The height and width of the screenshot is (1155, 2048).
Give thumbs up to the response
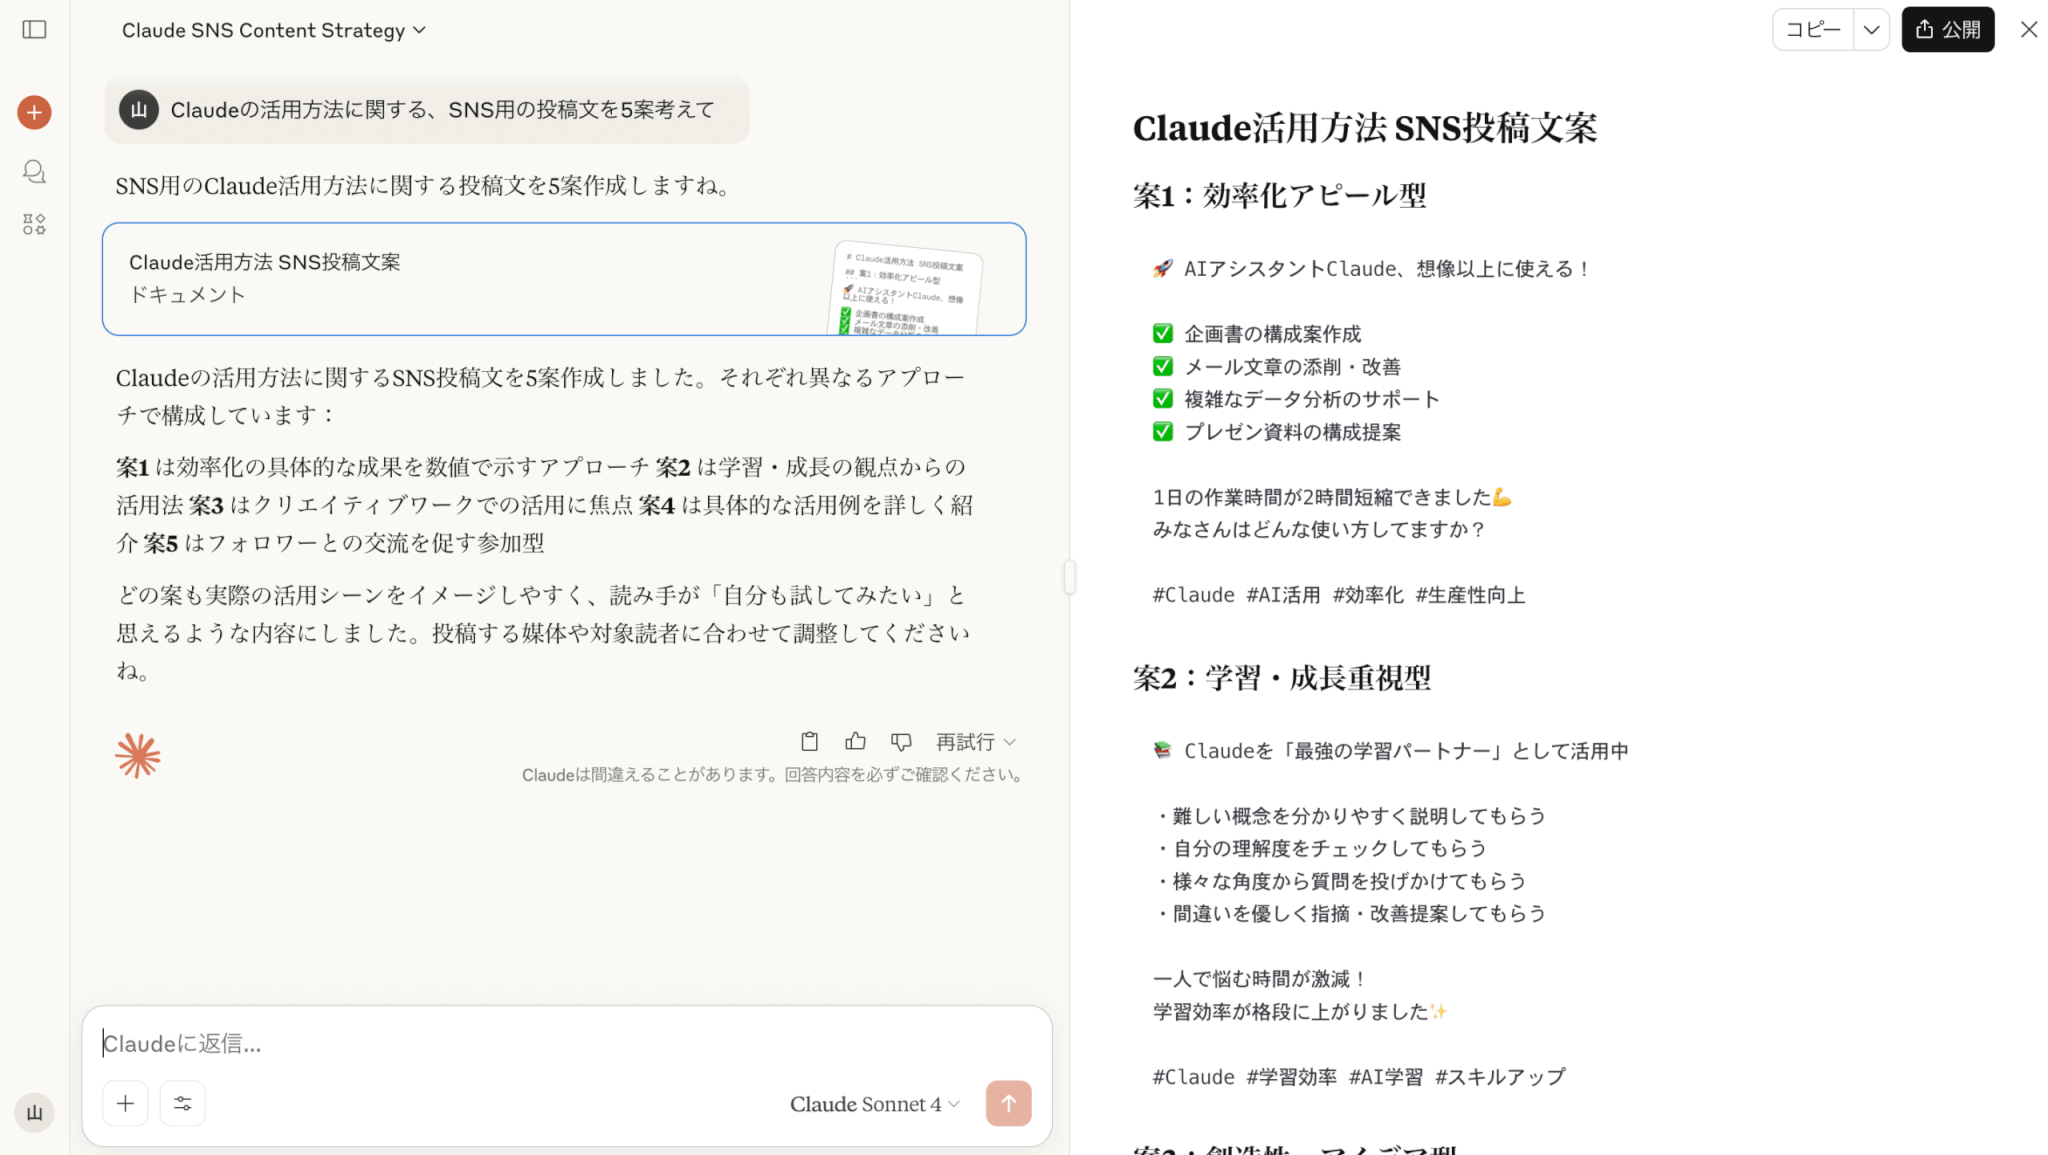(855, 741)
